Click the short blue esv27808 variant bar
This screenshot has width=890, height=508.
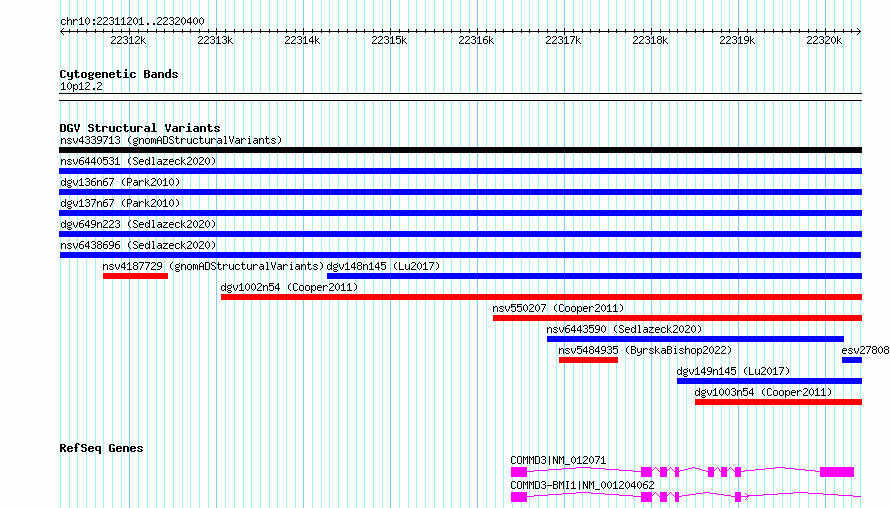coord(852,360)
